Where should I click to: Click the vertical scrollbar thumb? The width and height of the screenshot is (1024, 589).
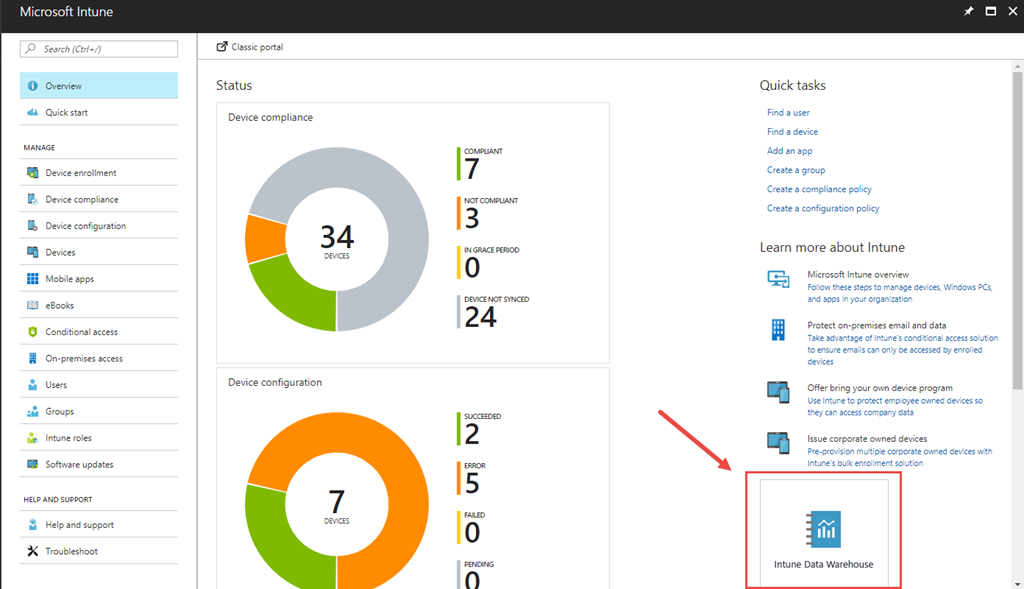(1017, 230)
